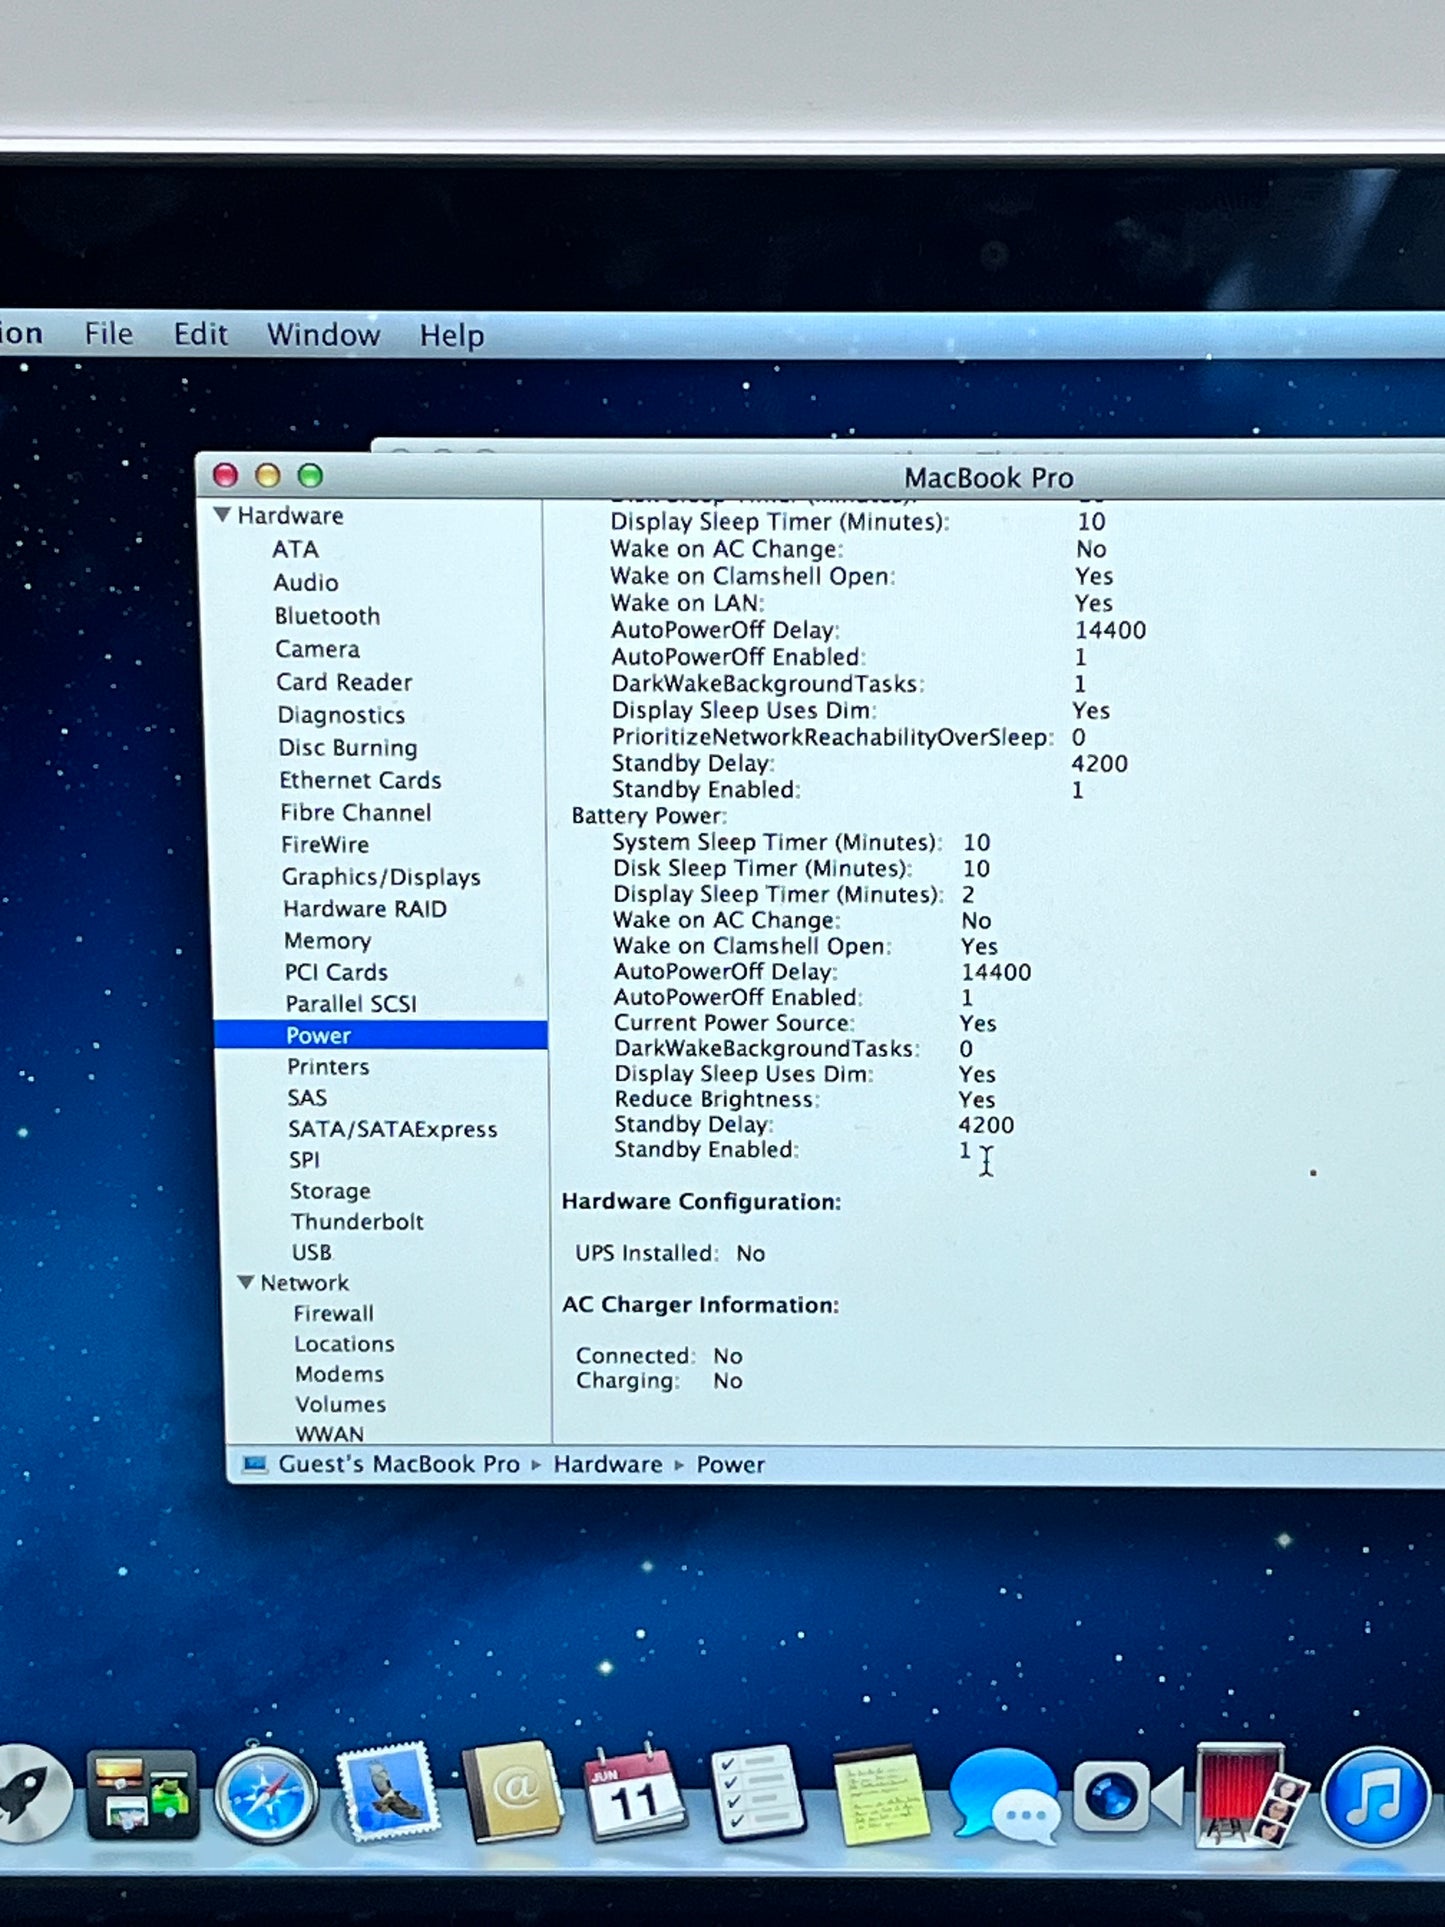
Task: Select Diagnostics in the sidebar
Action: pyautogui.click(x=341, y=715)
